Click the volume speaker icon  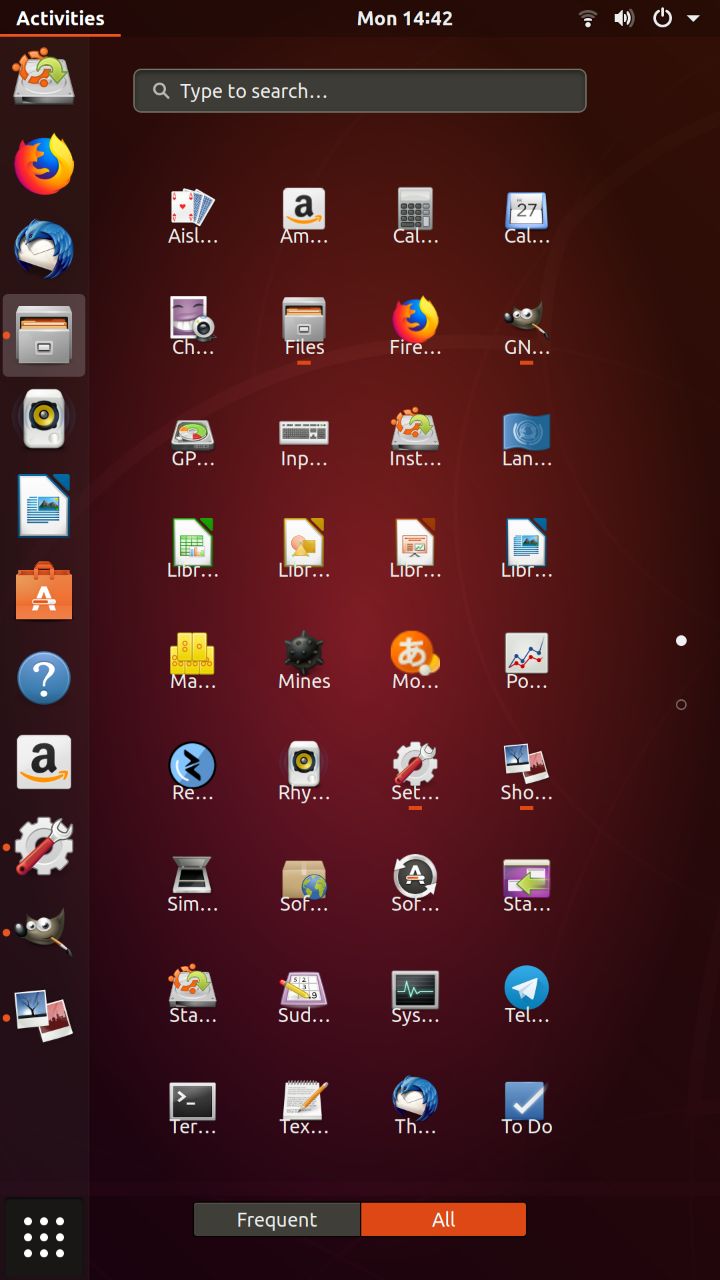point(624,18)
